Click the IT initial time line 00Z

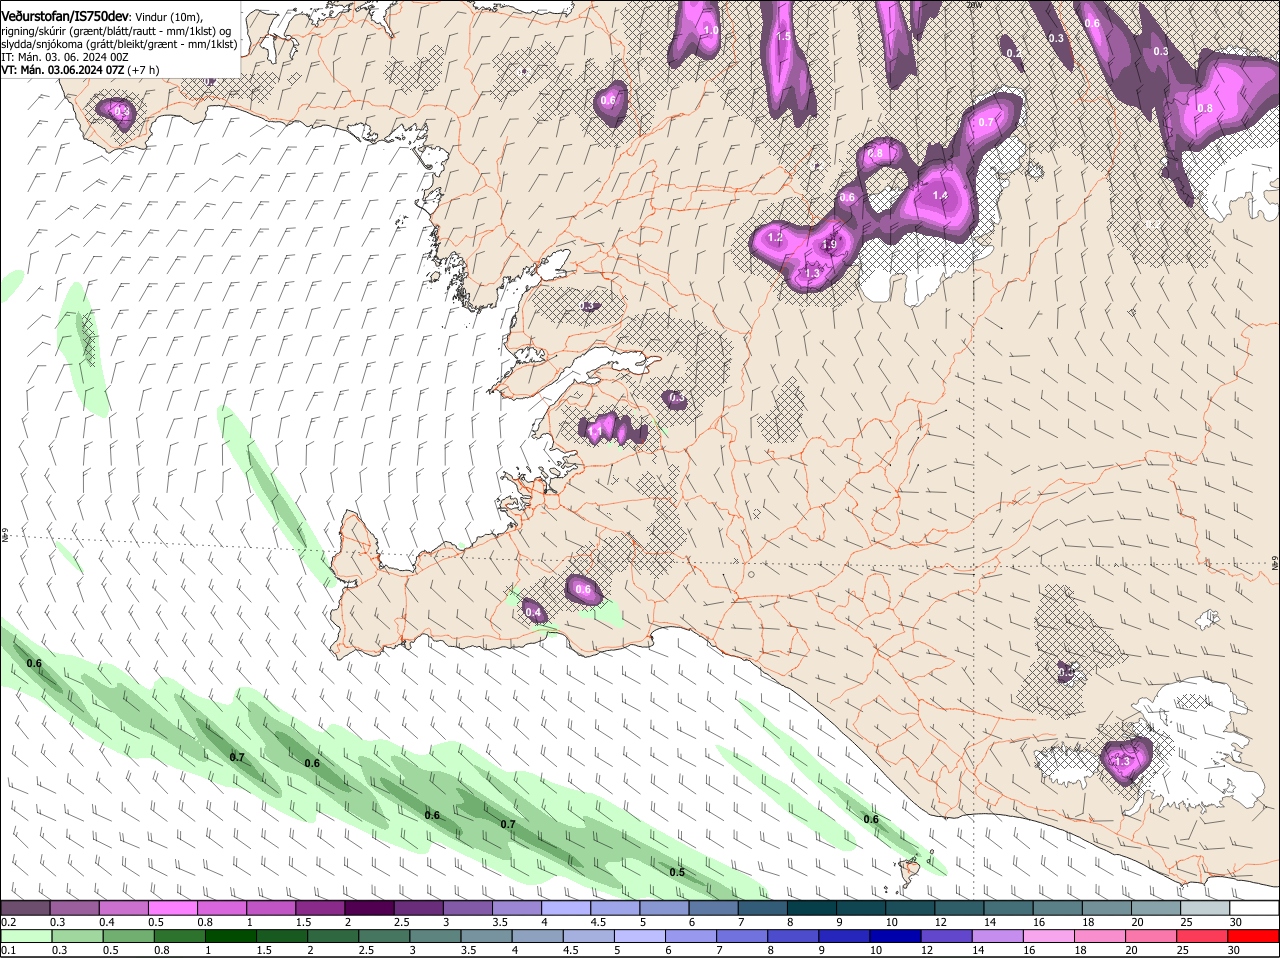[x=65, y=57]
